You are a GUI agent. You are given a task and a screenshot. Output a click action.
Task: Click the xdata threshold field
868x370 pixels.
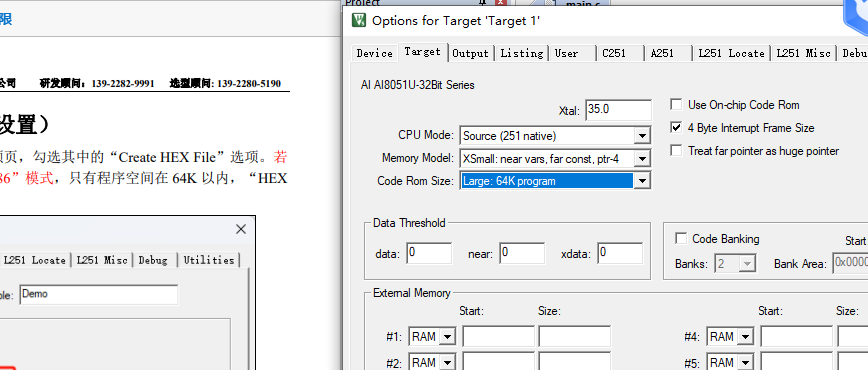point(620,253)
